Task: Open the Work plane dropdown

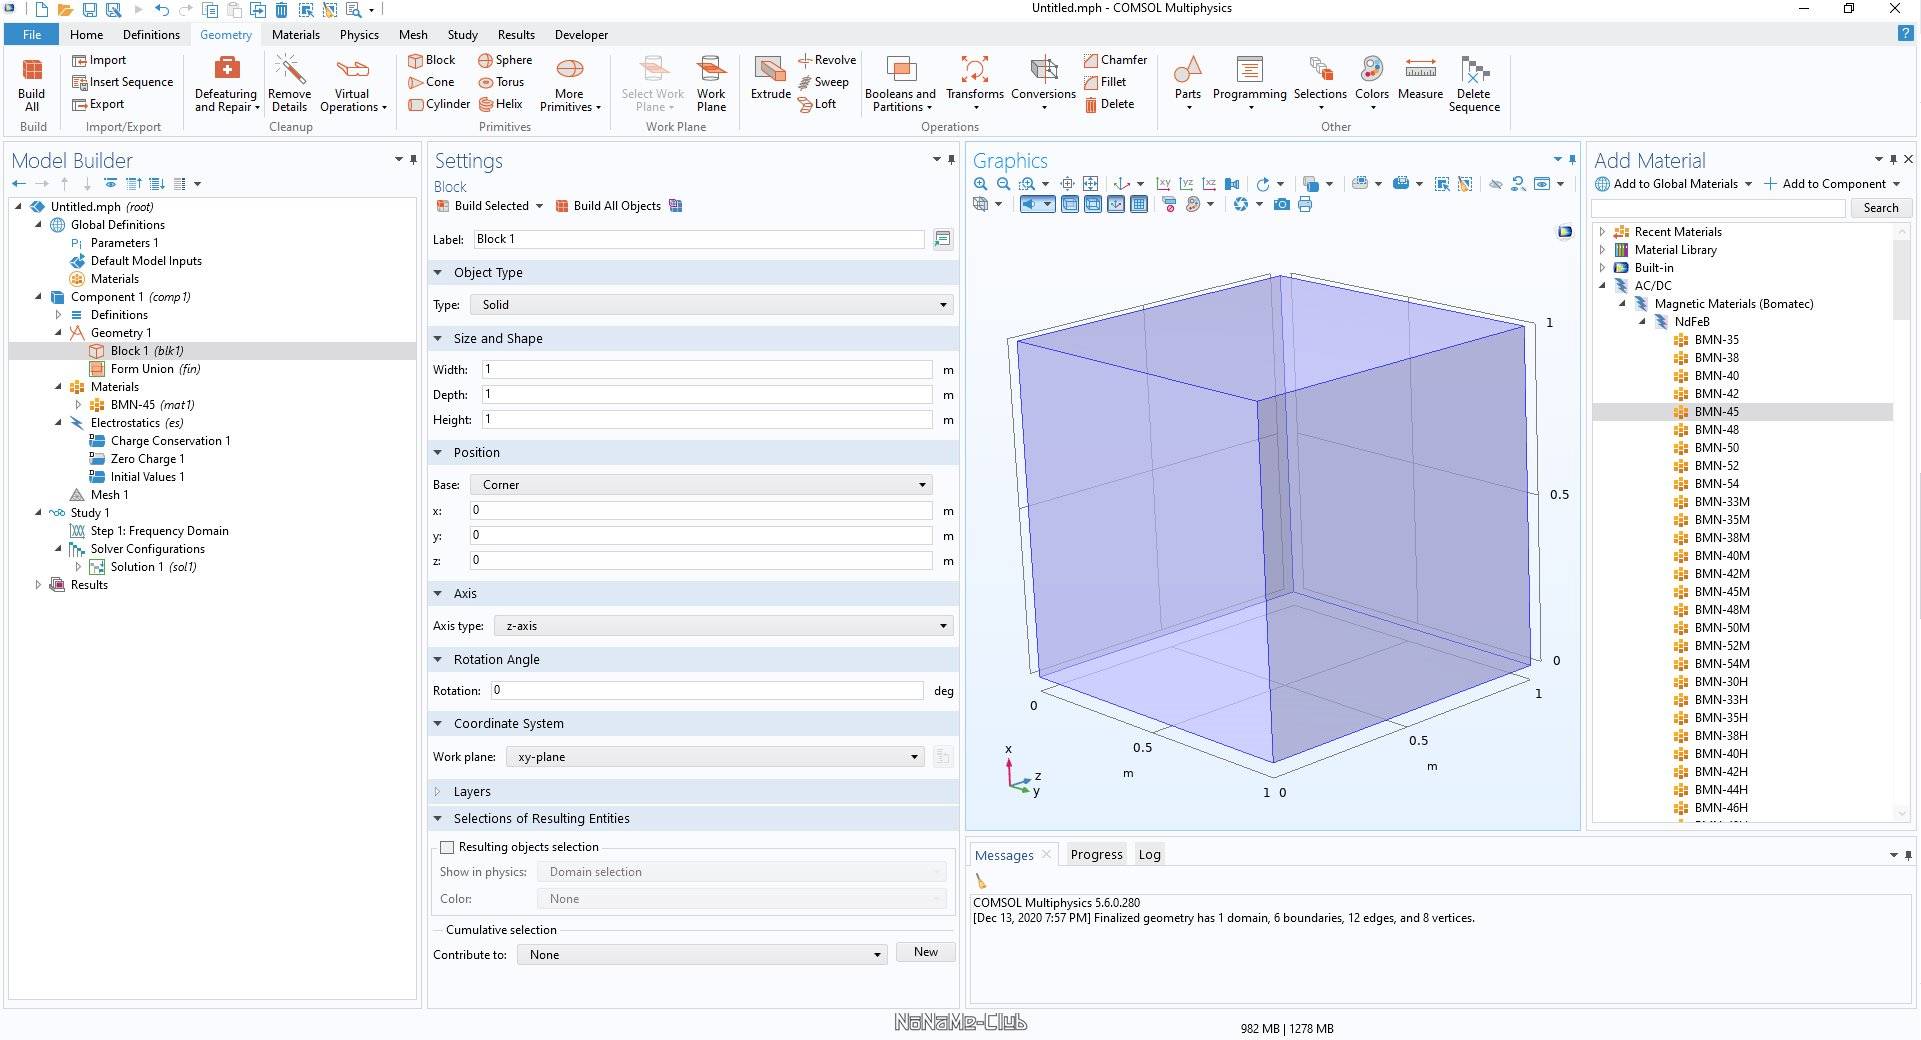Action: point(715,757)
